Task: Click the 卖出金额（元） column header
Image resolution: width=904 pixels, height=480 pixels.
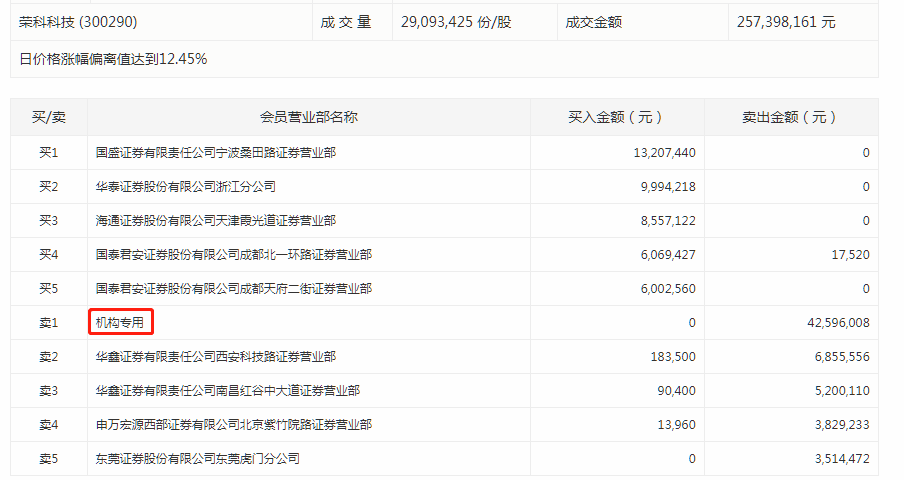Action: 790,118
